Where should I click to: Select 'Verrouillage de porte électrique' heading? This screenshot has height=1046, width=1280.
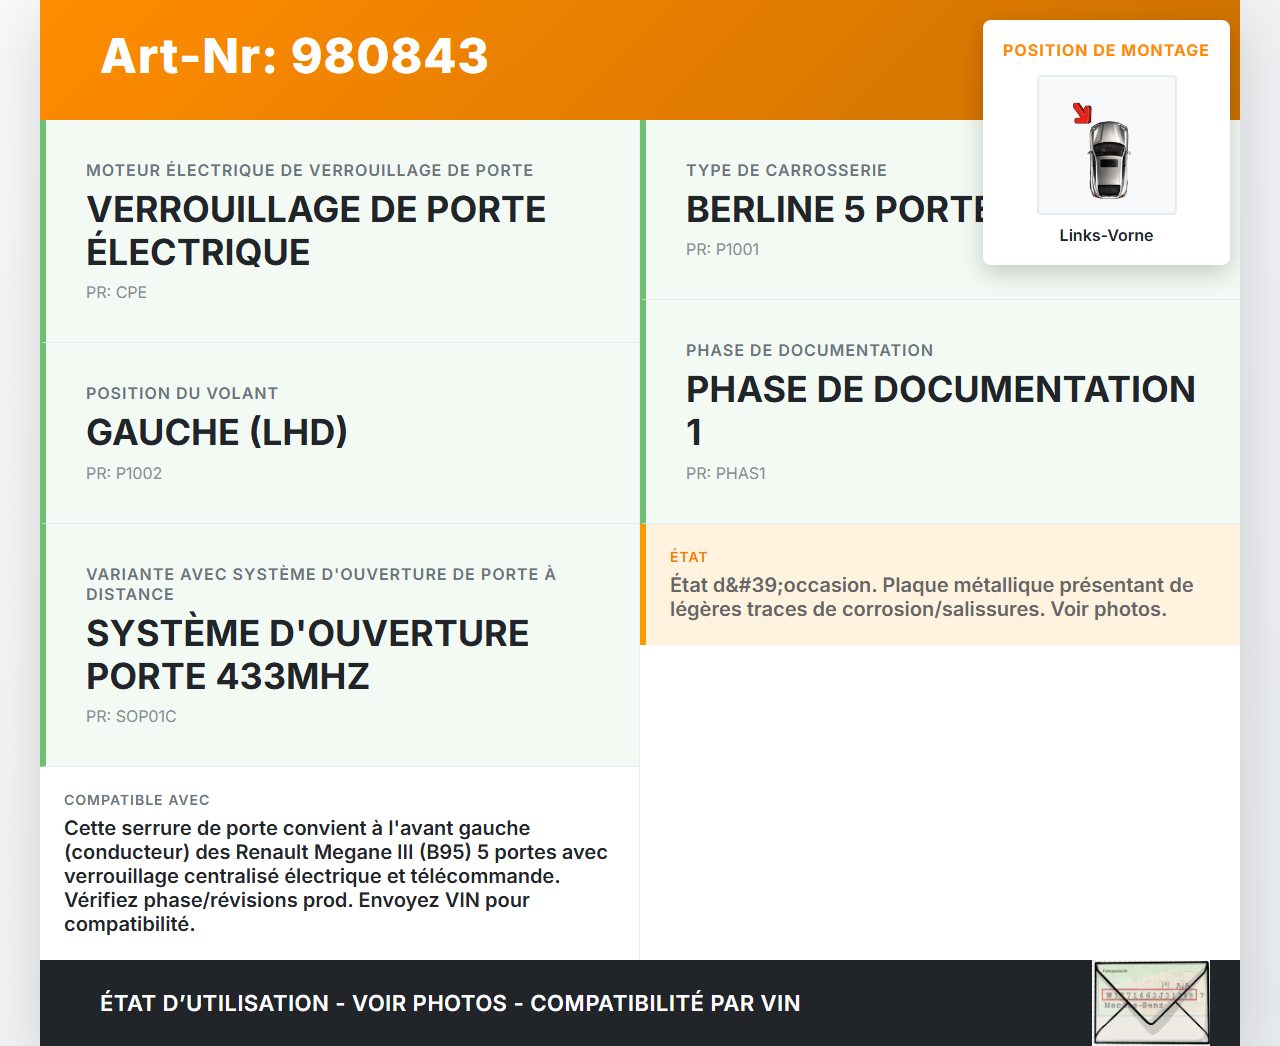[x=316, y=230]
